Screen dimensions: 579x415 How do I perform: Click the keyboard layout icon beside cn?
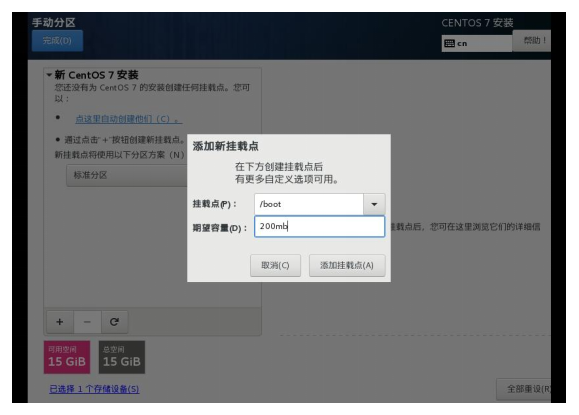pyautogui.click(x=449, y=44)
